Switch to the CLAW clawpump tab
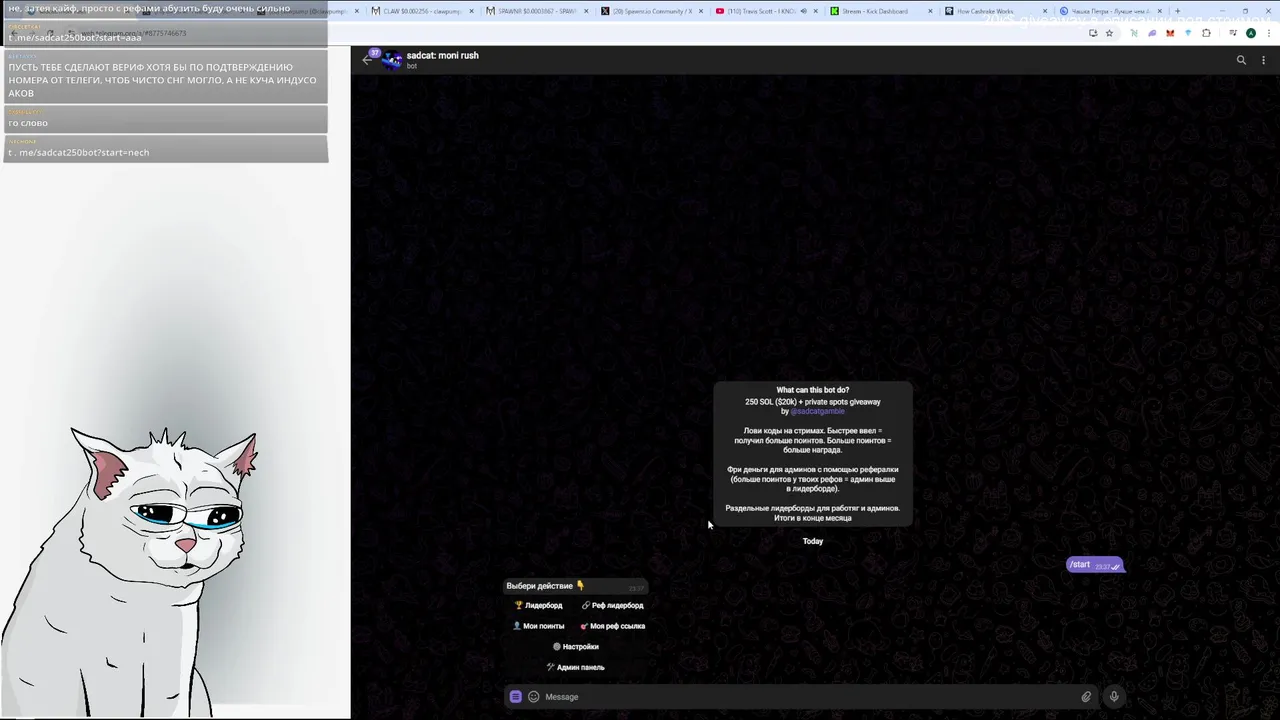Viewport: 1280px width, 720px height. tap(422, 11)
